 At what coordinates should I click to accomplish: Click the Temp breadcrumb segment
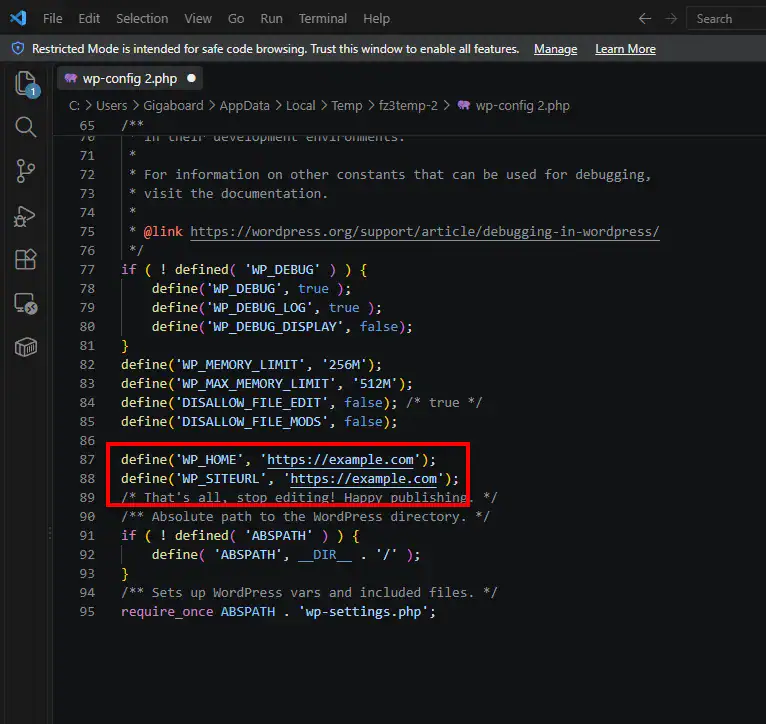coord(347,106)
